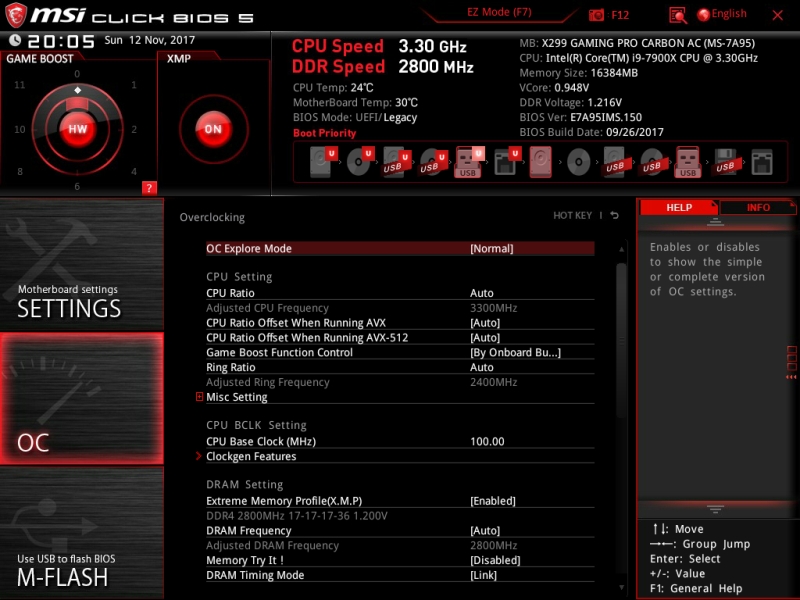Select the legacy USB hard disk boot icon
This screenshot has width=800, height=600.
615,162
